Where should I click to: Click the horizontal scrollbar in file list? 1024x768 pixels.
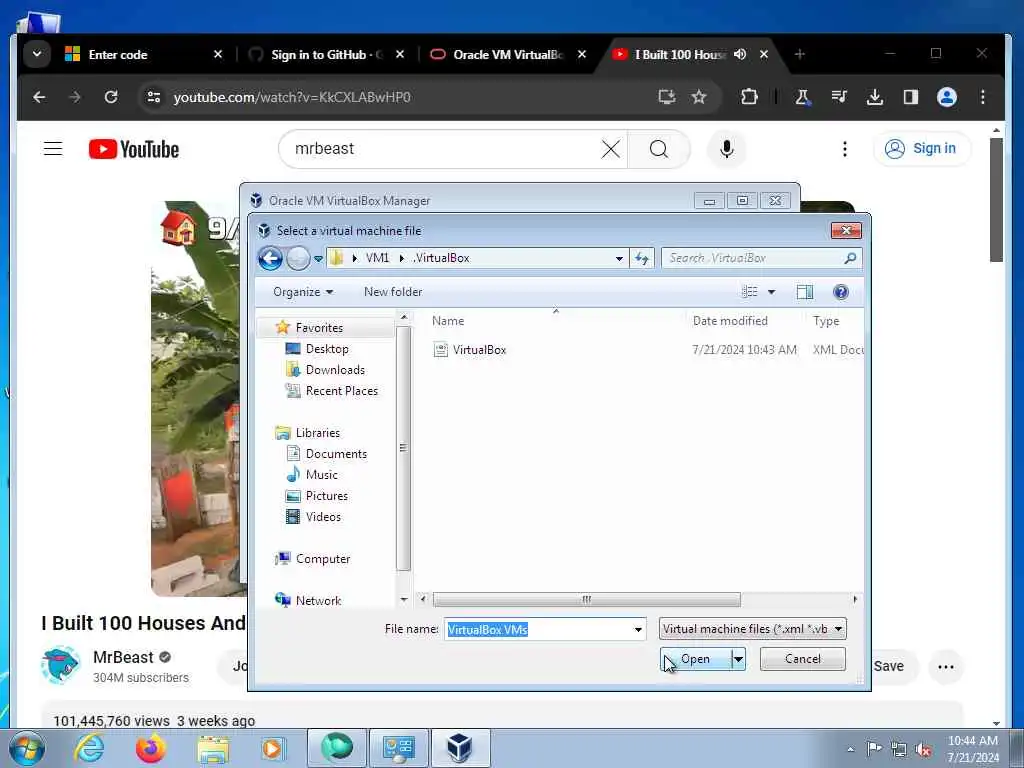tap(586, 599)
